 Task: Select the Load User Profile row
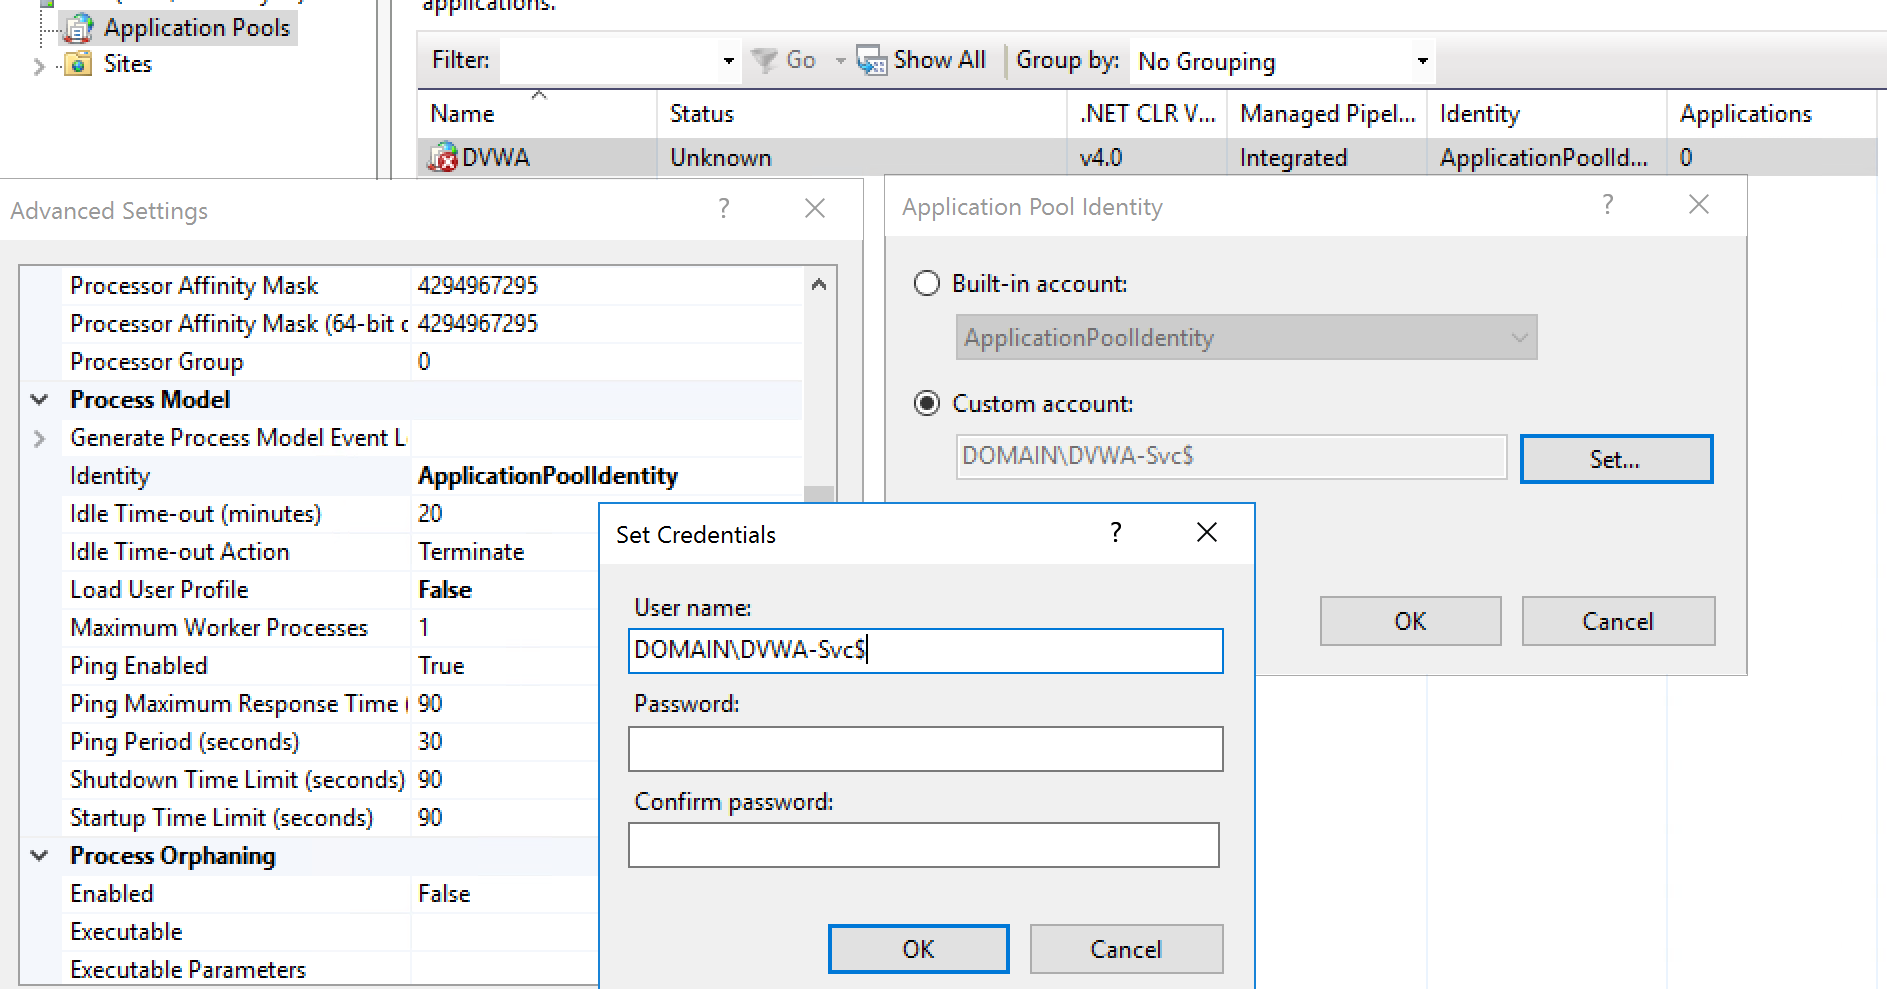(330, 590)
